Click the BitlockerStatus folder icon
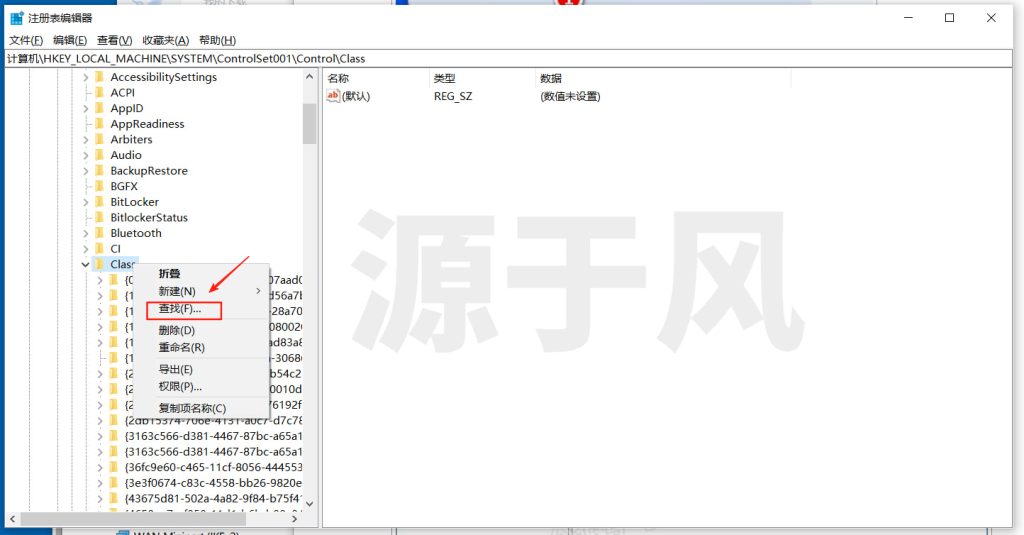Viewport: 1024px width, 535px height. [x=100, y=218]
